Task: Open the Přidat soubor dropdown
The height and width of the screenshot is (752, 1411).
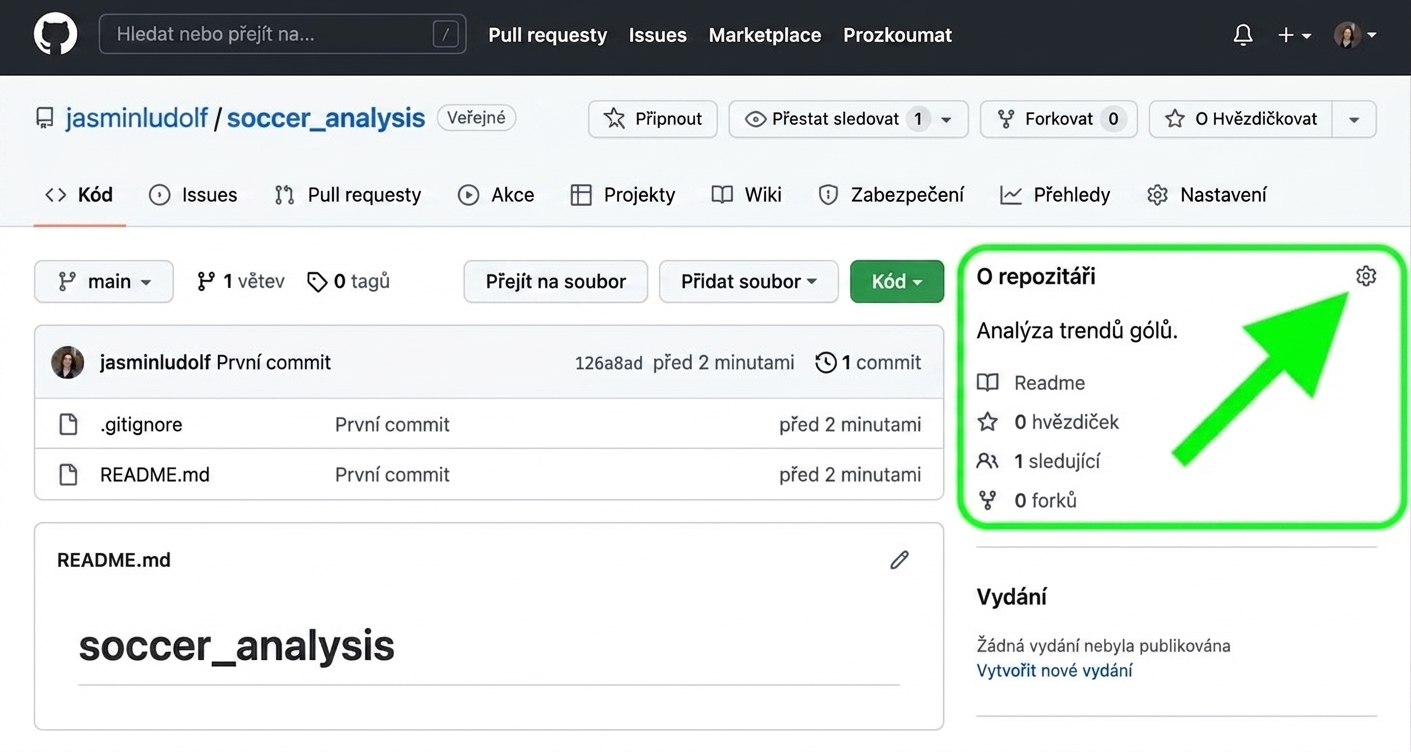Action: pyautogui.click(x=749, y=282)
